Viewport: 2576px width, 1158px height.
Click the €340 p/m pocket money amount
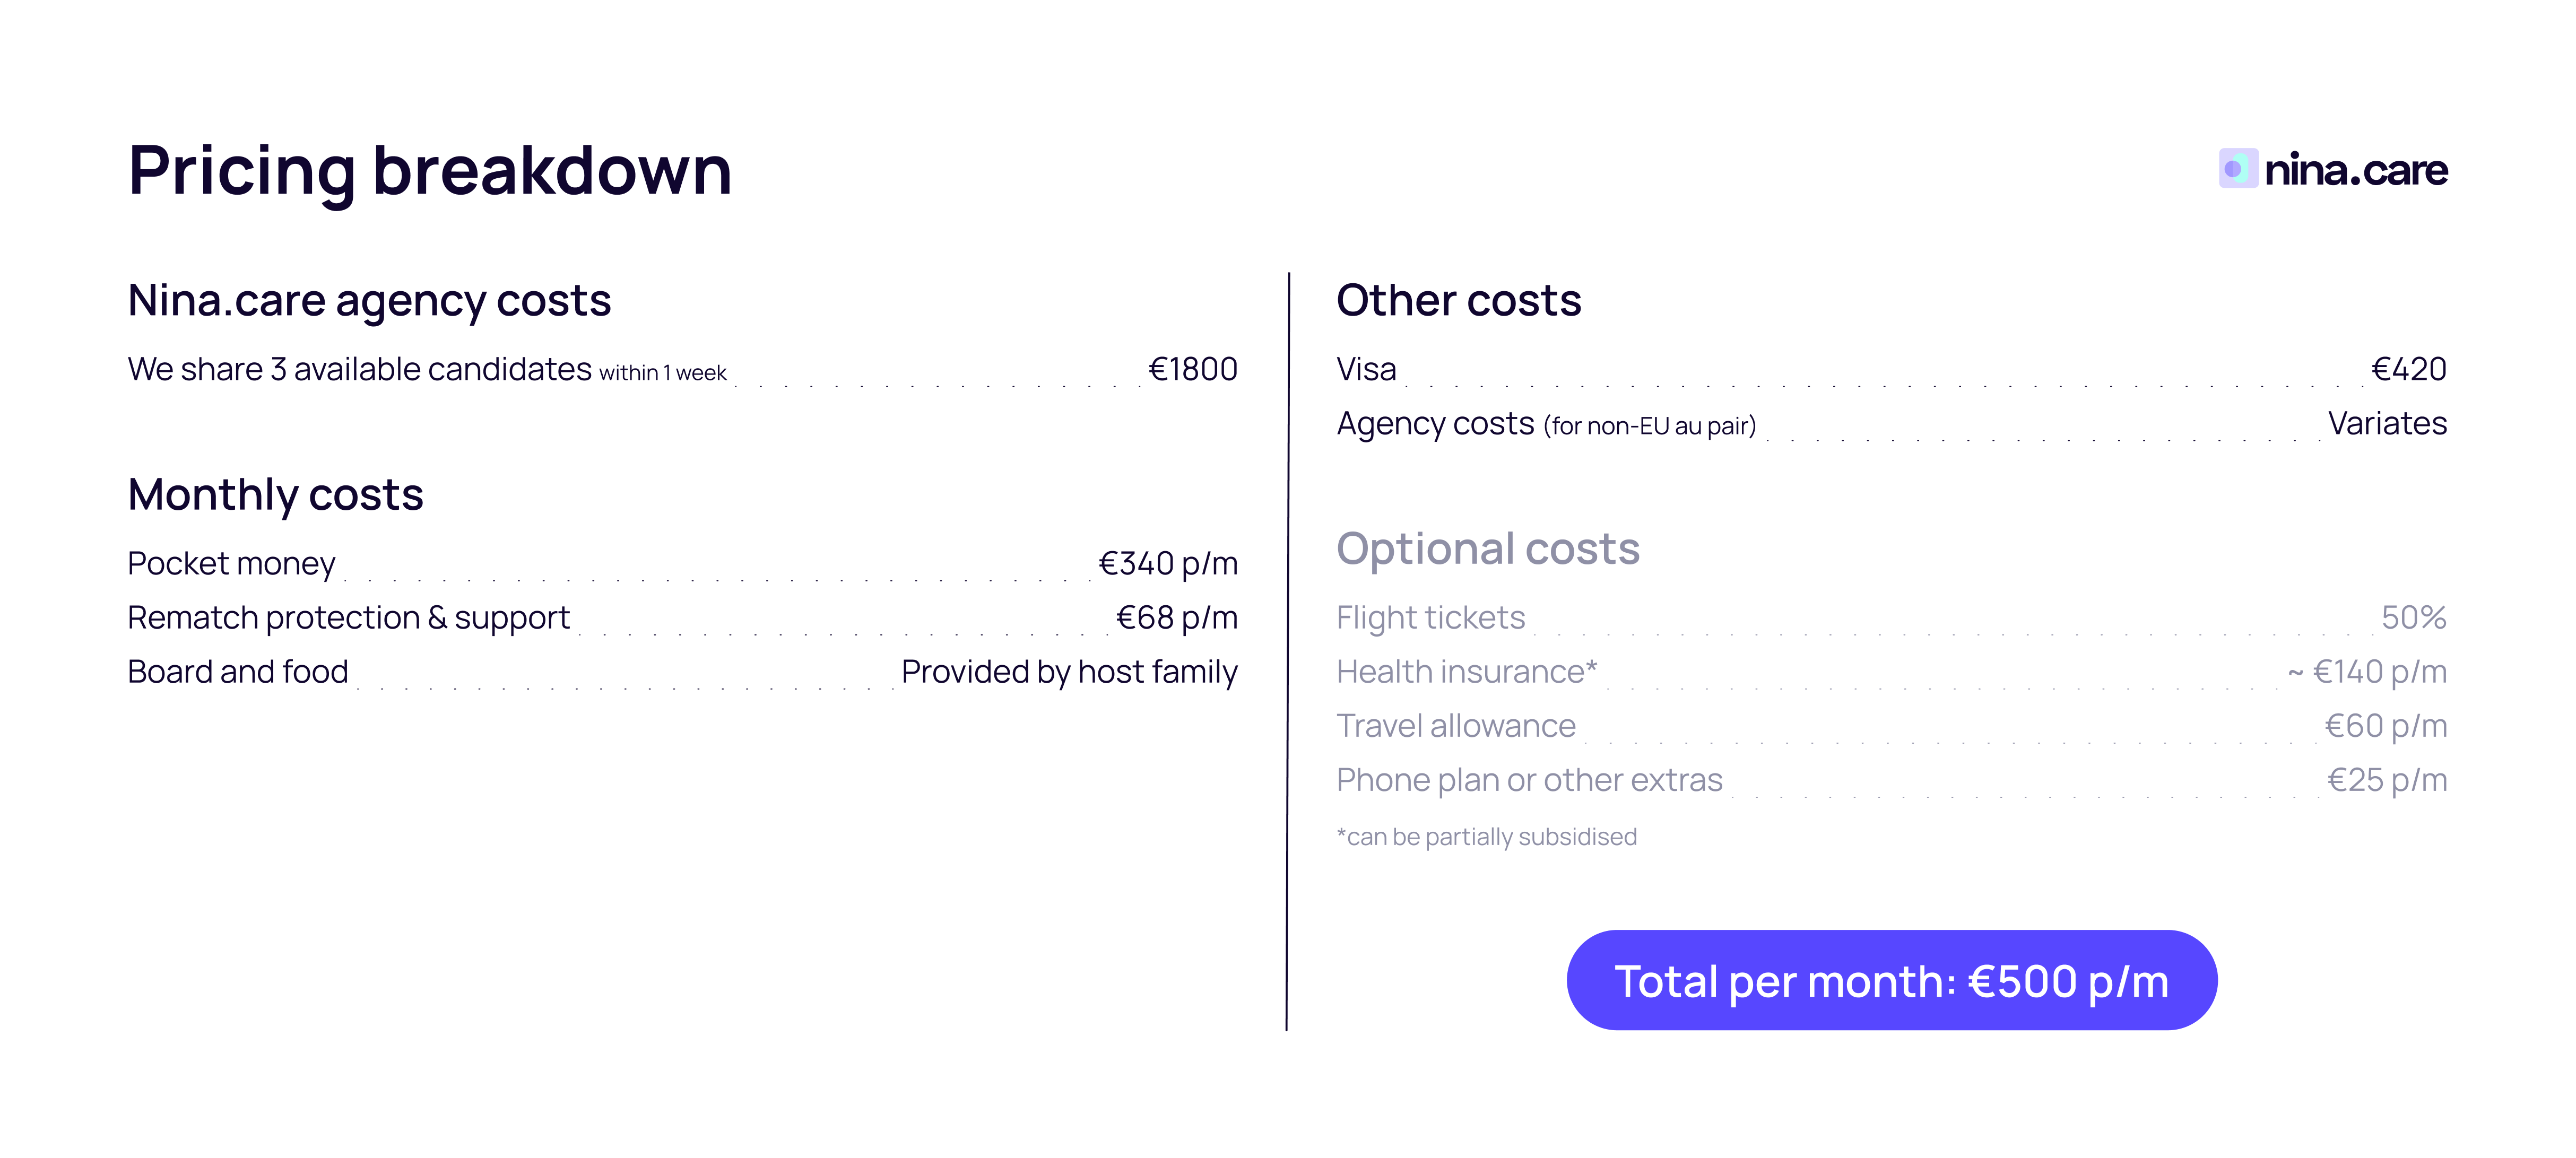(x=1167, y=563)
